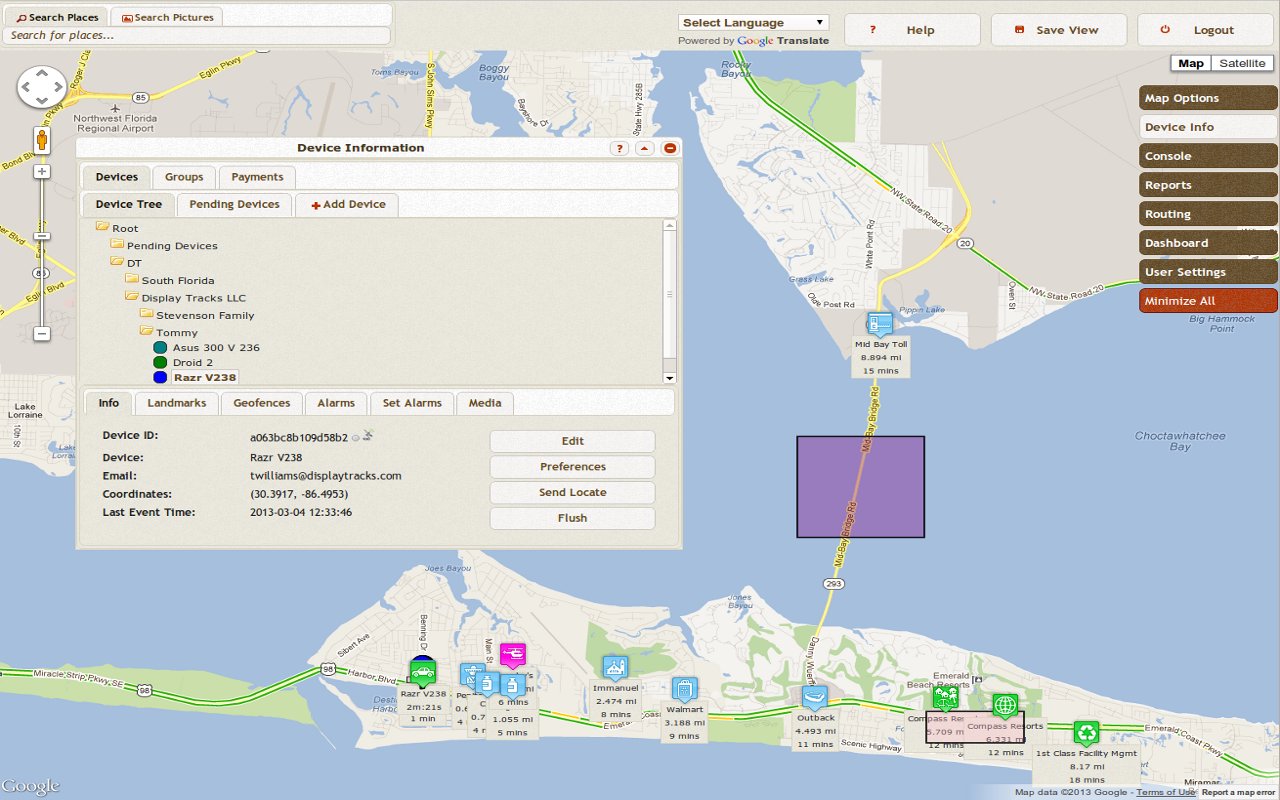Click the green palm tree resort marker
Screen dimensions: 1280x800
click(x=945, y=697)
